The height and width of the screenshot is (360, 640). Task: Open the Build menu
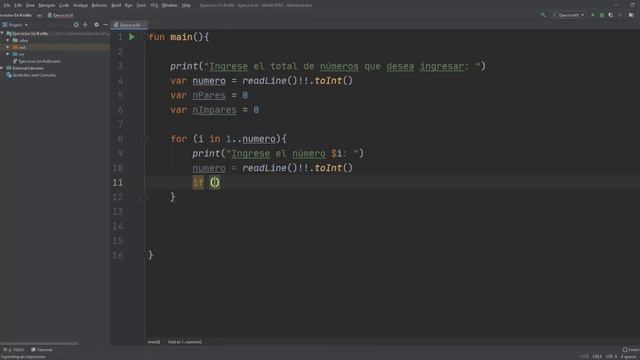pos(116,5)
